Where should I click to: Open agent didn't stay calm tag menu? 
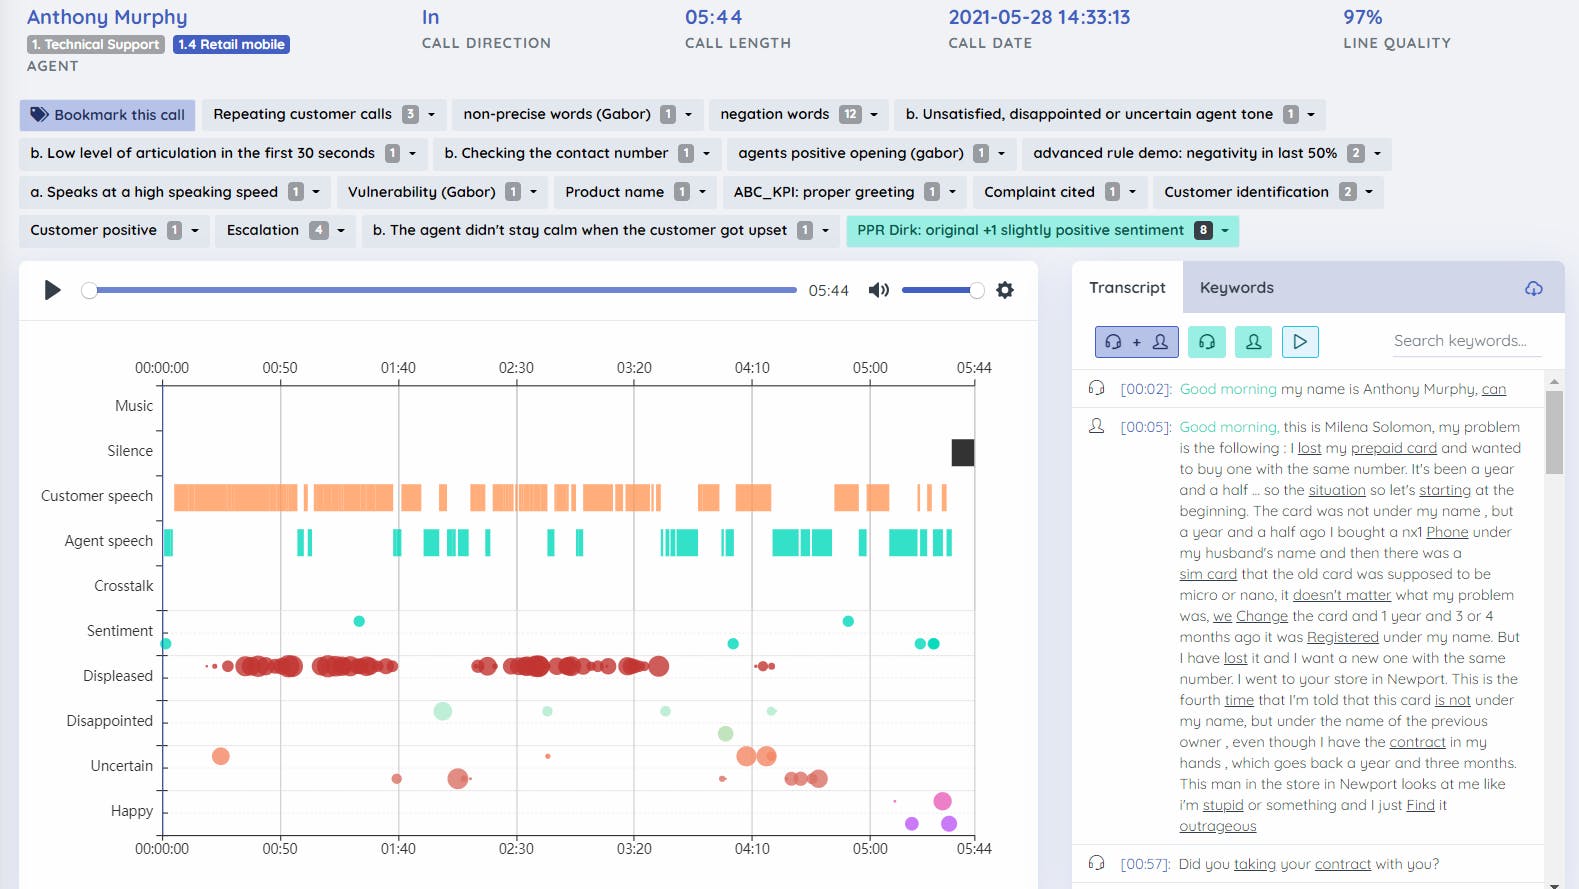pos(825,231)
